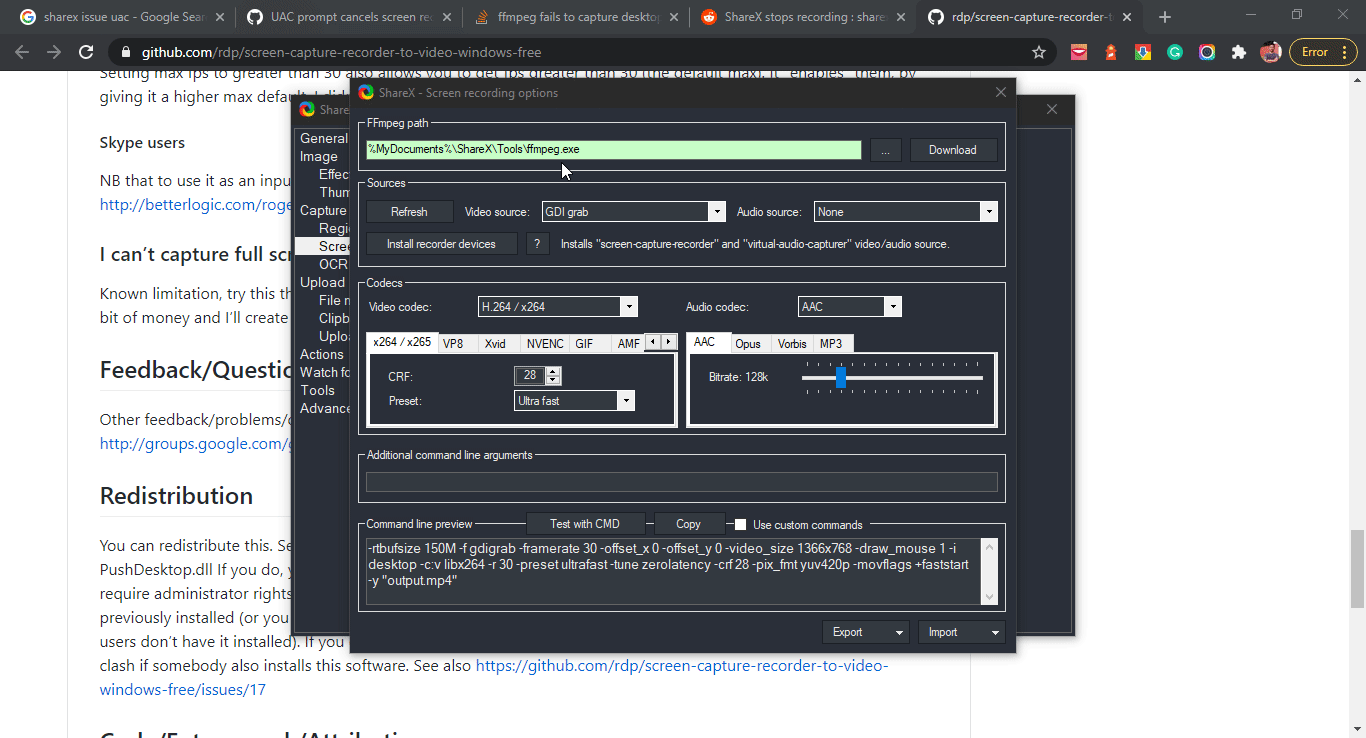
Task: Expand the Preset dropdown set to Ultra fast
Action: [626, 400]
